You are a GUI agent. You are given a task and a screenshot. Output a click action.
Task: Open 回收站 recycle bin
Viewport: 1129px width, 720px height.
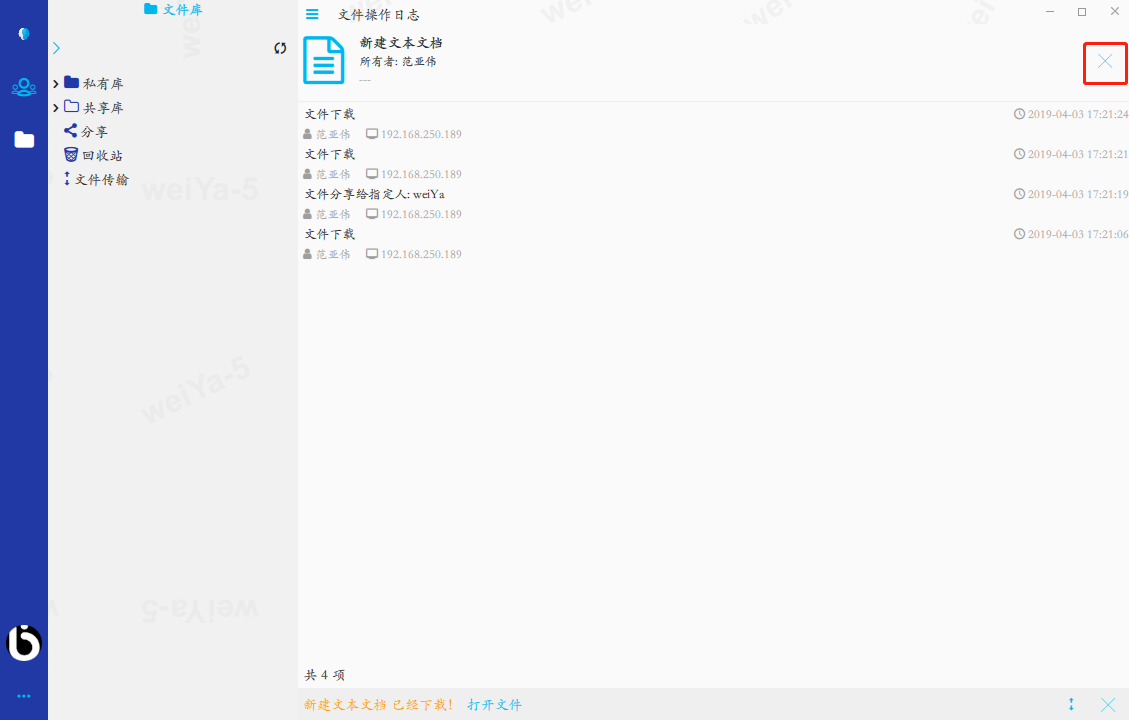[101, 155]
